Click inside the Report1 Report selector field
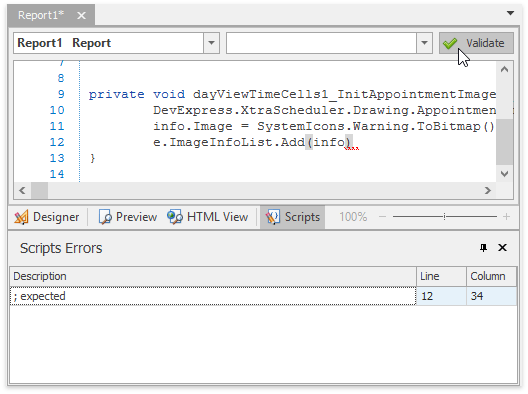Image resolution: width=528 pixels, height=394 pixels. pos(108,43)
